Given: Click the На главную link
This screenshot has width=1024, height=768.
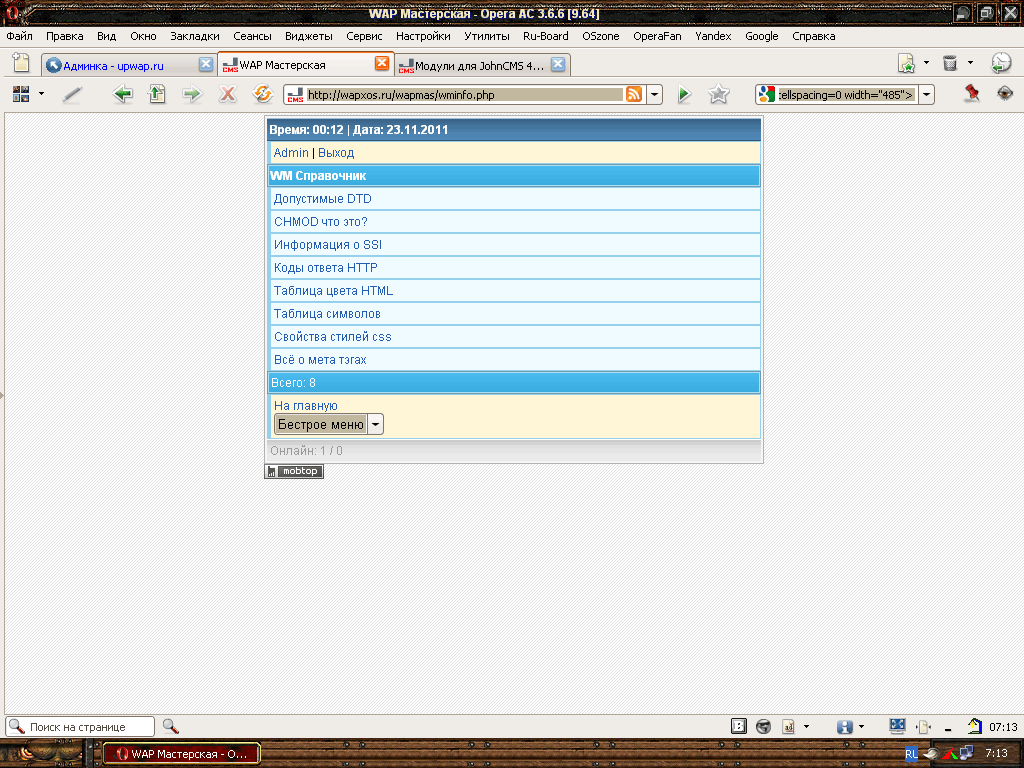Looking at the screenshot, I should tap(305, 406).
